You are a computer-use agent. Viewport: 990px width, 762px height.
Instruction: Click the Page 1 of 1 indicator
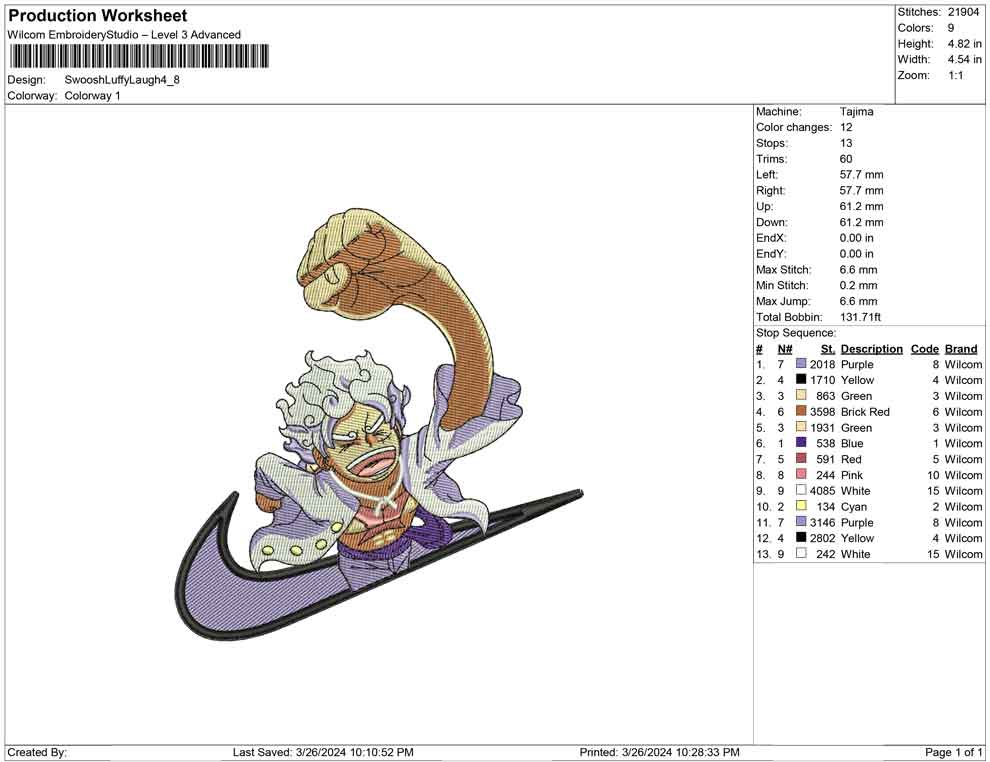tap(953, 752)
